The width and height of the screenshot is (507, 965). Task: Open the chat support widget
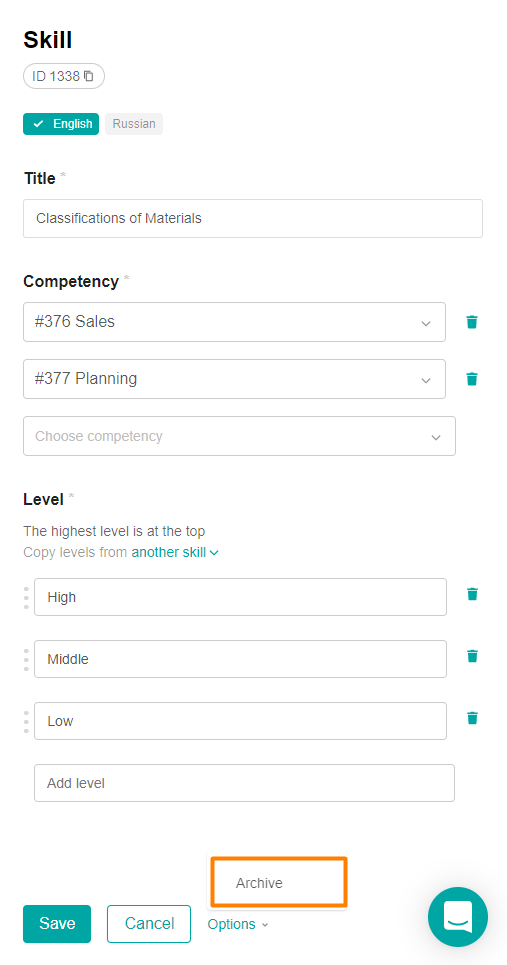[x=458, y=917]
